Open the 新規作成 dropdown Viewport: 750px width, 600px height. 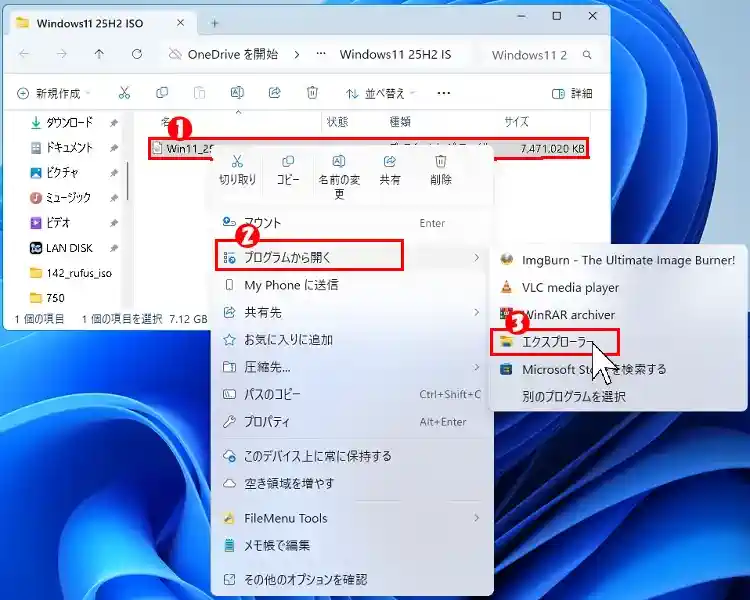54,93
